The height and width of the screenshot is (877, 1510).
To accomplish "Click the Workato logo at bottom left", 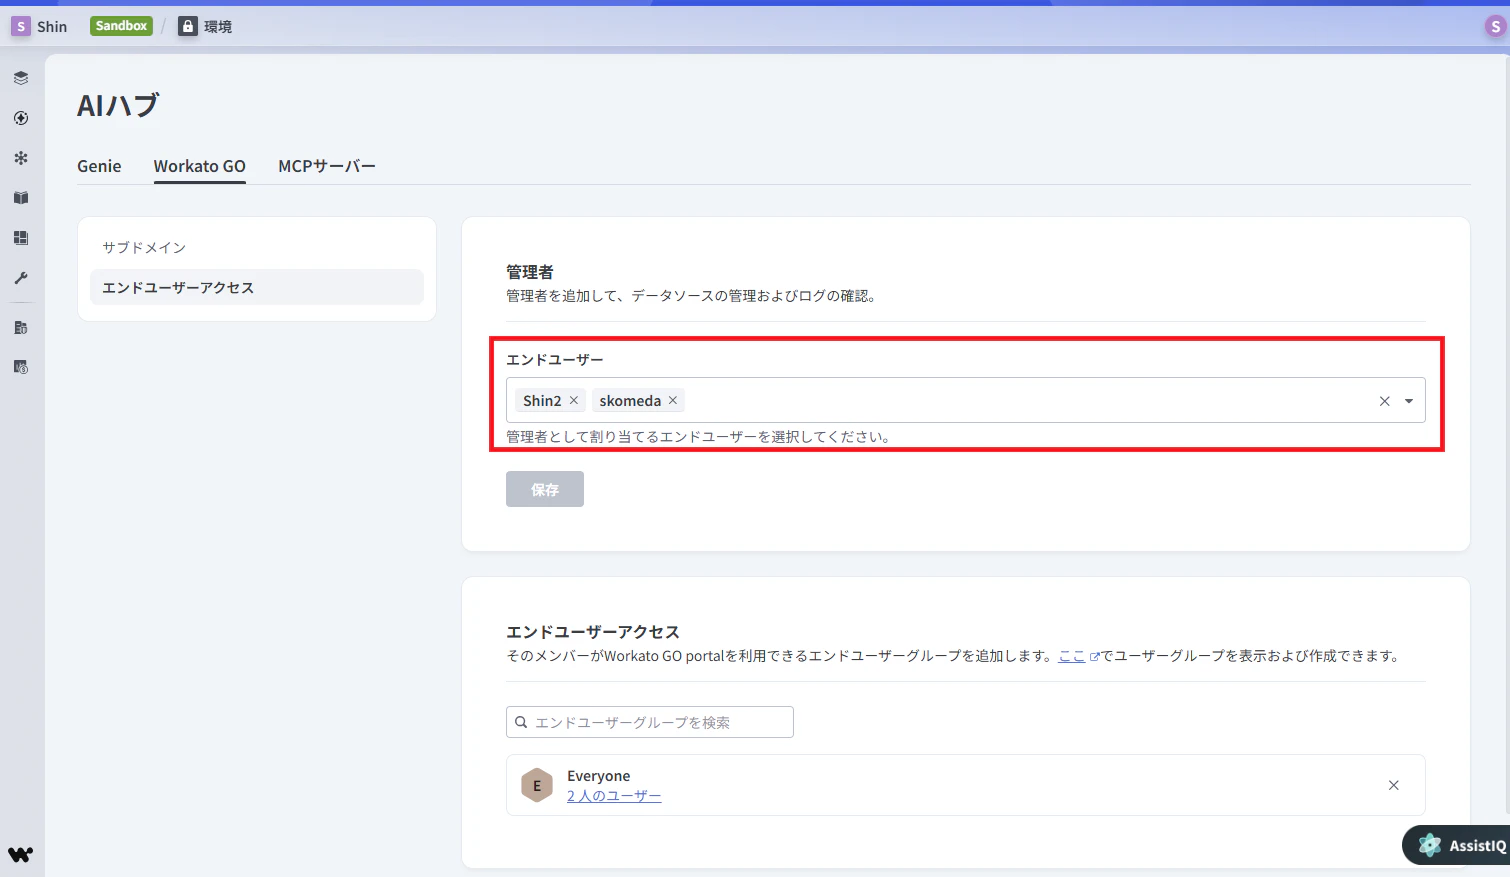I will (21, 854).
